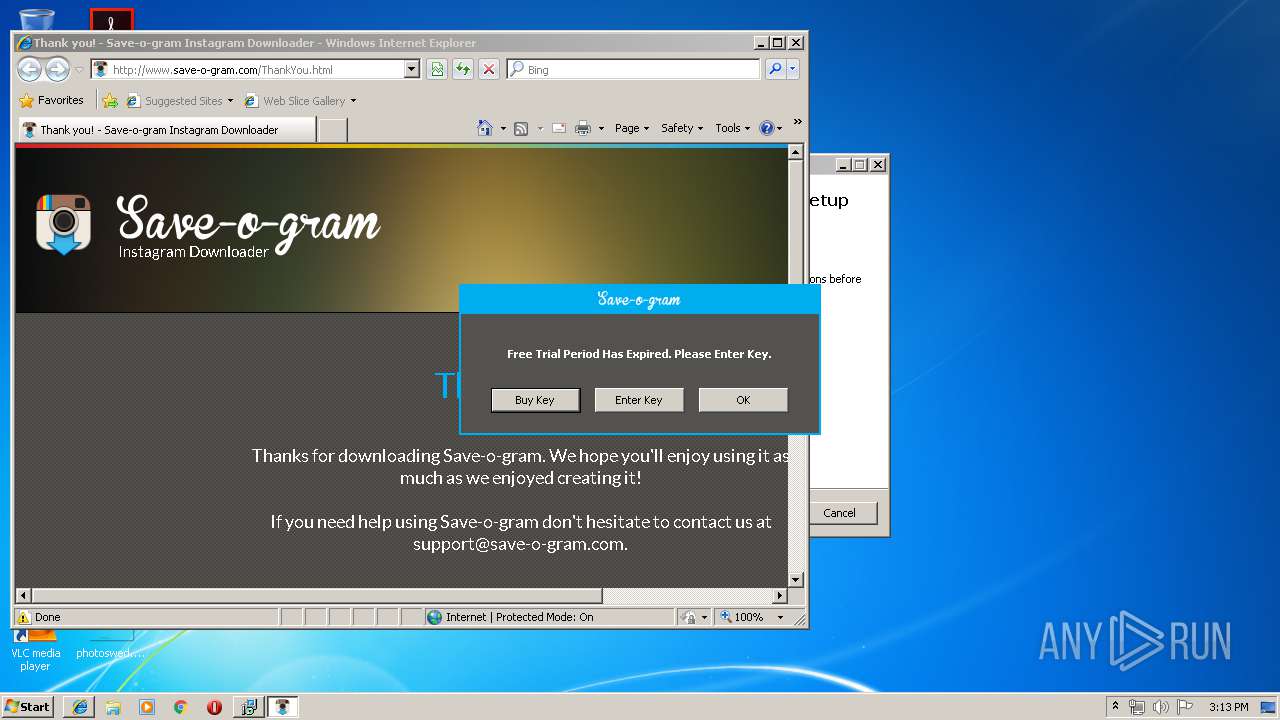Expand the address bar history dropdown
The height and width of the screenshot is (720, 1280).
(x=411, y=70)
